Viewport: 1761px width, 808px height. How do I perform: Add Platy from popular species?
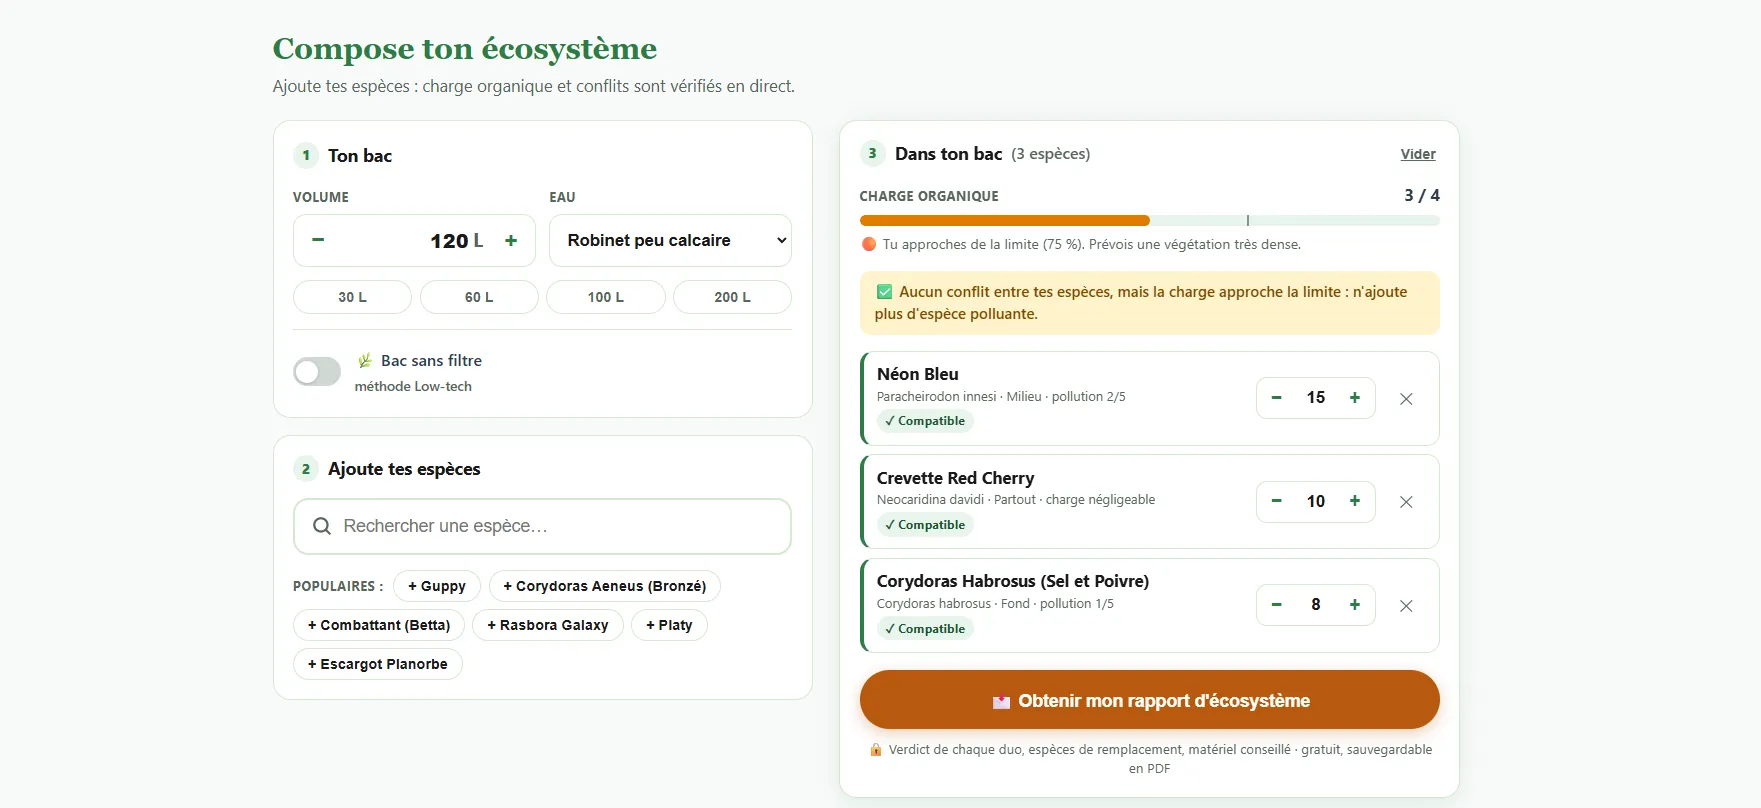669,625
